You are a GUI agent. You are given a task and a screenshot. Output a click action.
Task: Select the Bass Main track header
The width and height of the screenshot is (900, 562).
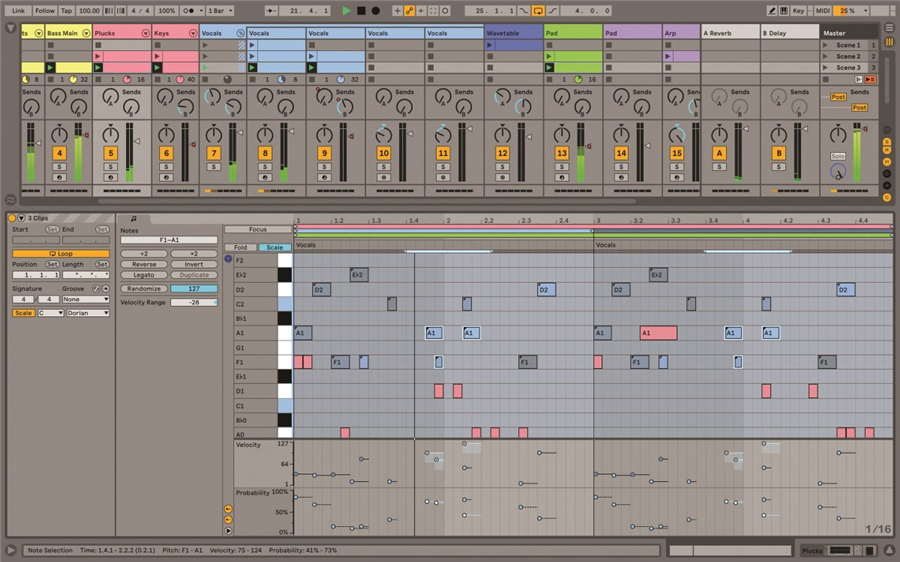click(64, 33)
